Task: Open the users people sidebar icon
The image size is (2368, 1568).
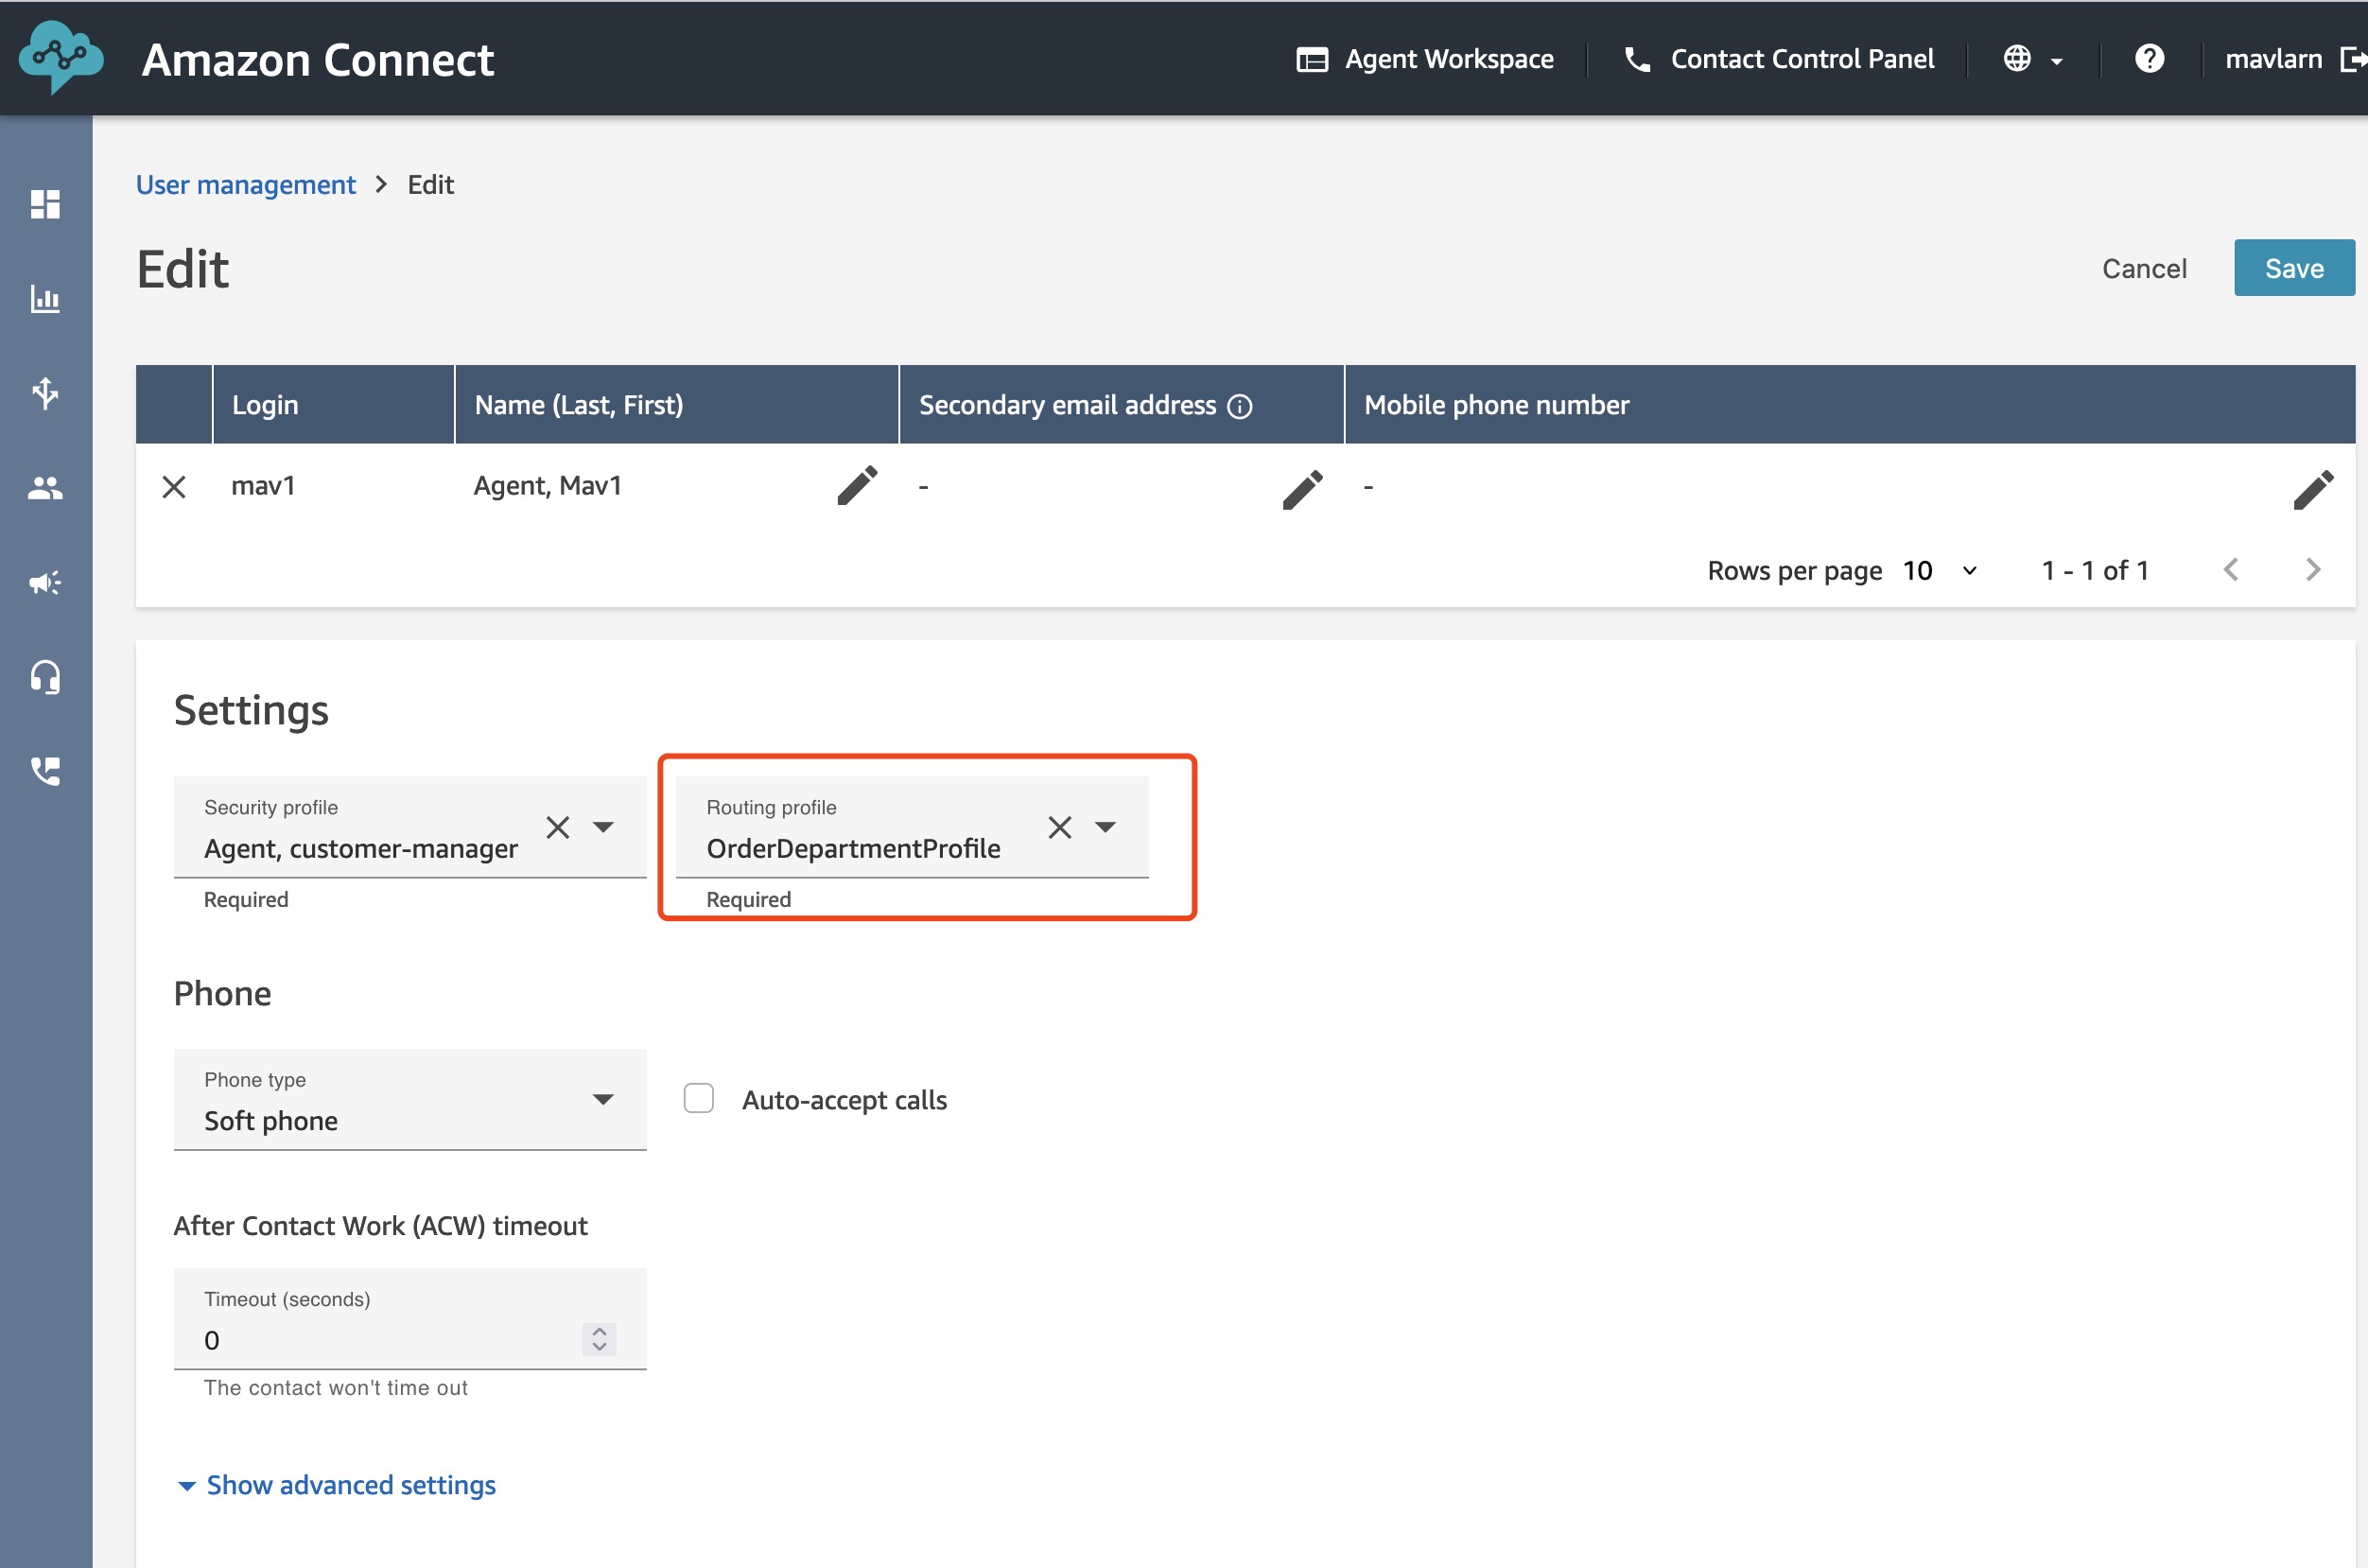Action: (x=45, y=488)
